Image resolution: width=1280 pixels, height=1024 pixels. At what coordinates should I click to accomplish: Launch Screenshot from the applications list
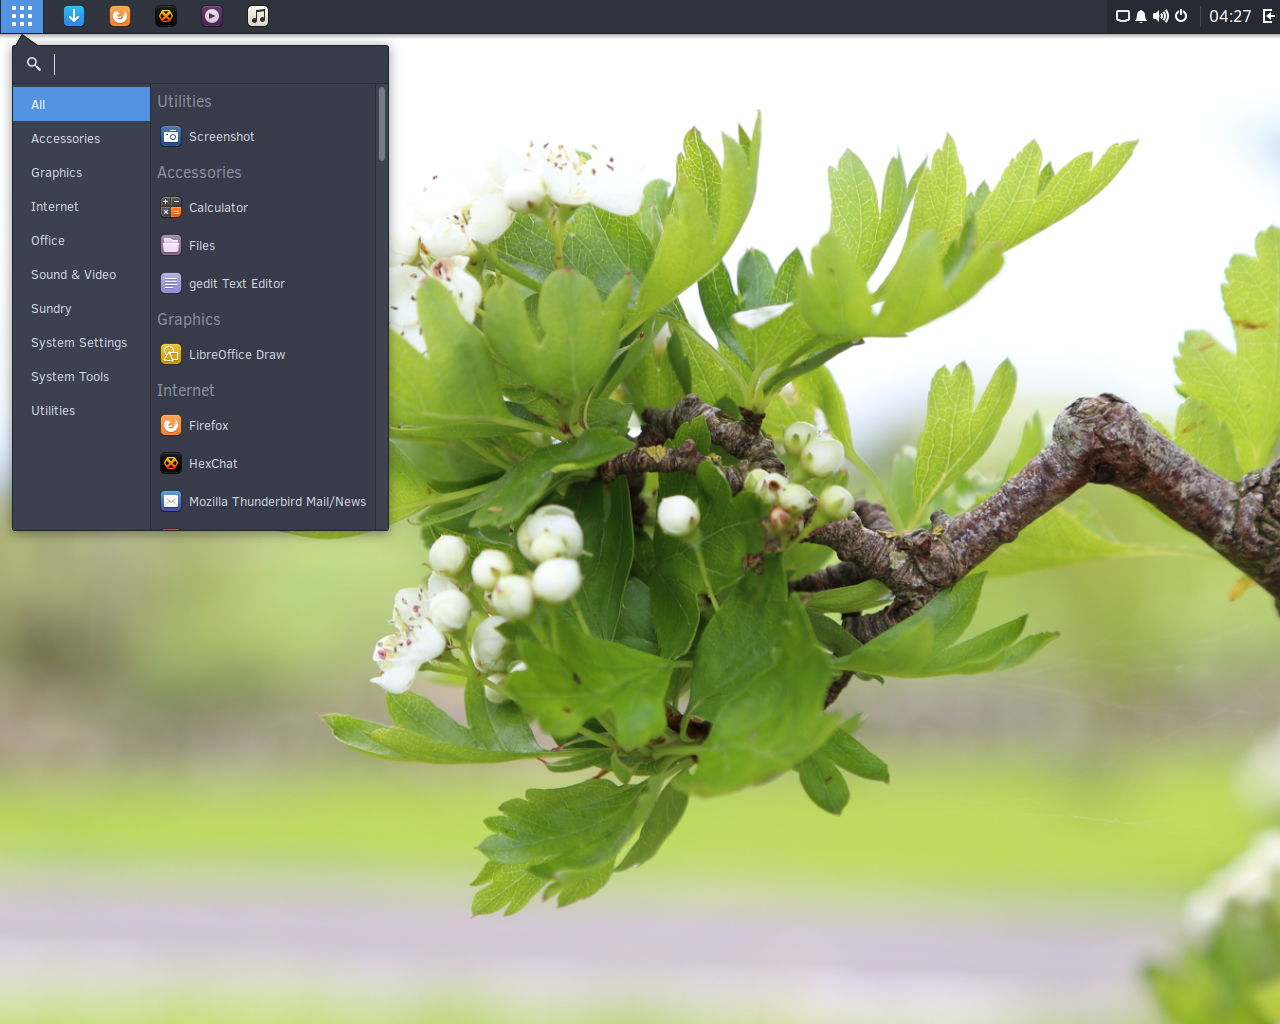264,137
